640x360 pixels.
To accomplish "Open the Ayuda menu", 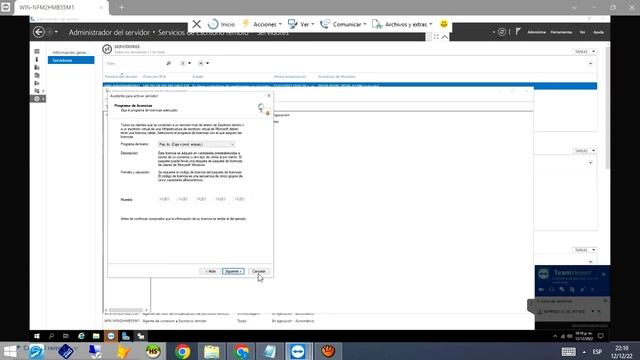I will click(598, 32).
